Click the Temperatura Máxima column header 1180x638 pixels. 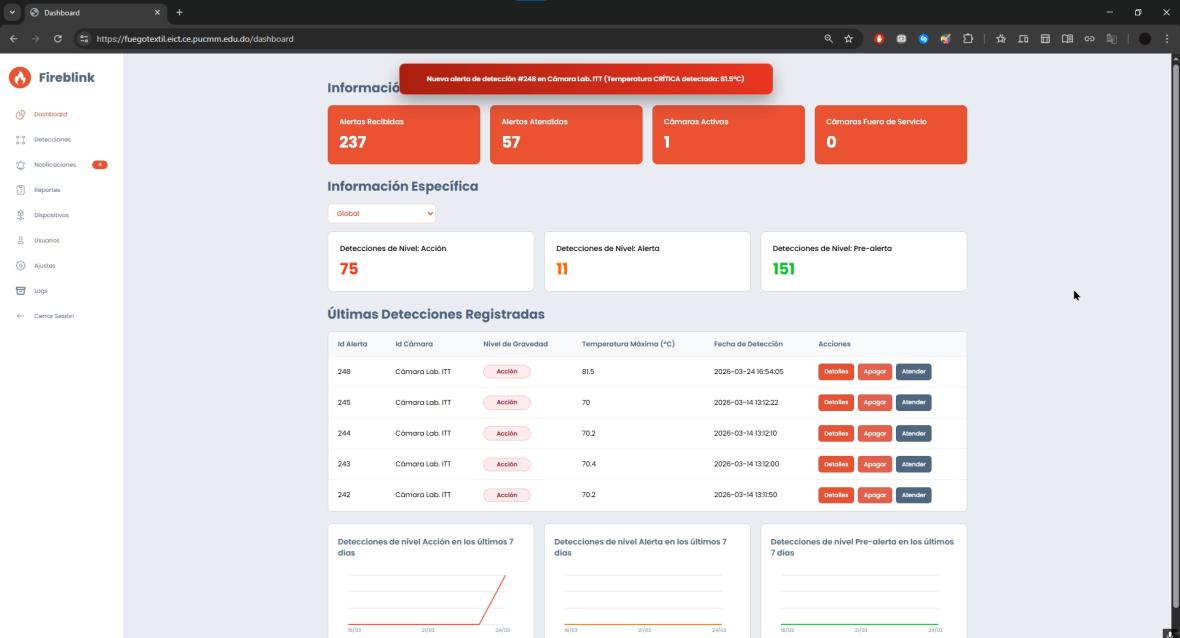628,344
